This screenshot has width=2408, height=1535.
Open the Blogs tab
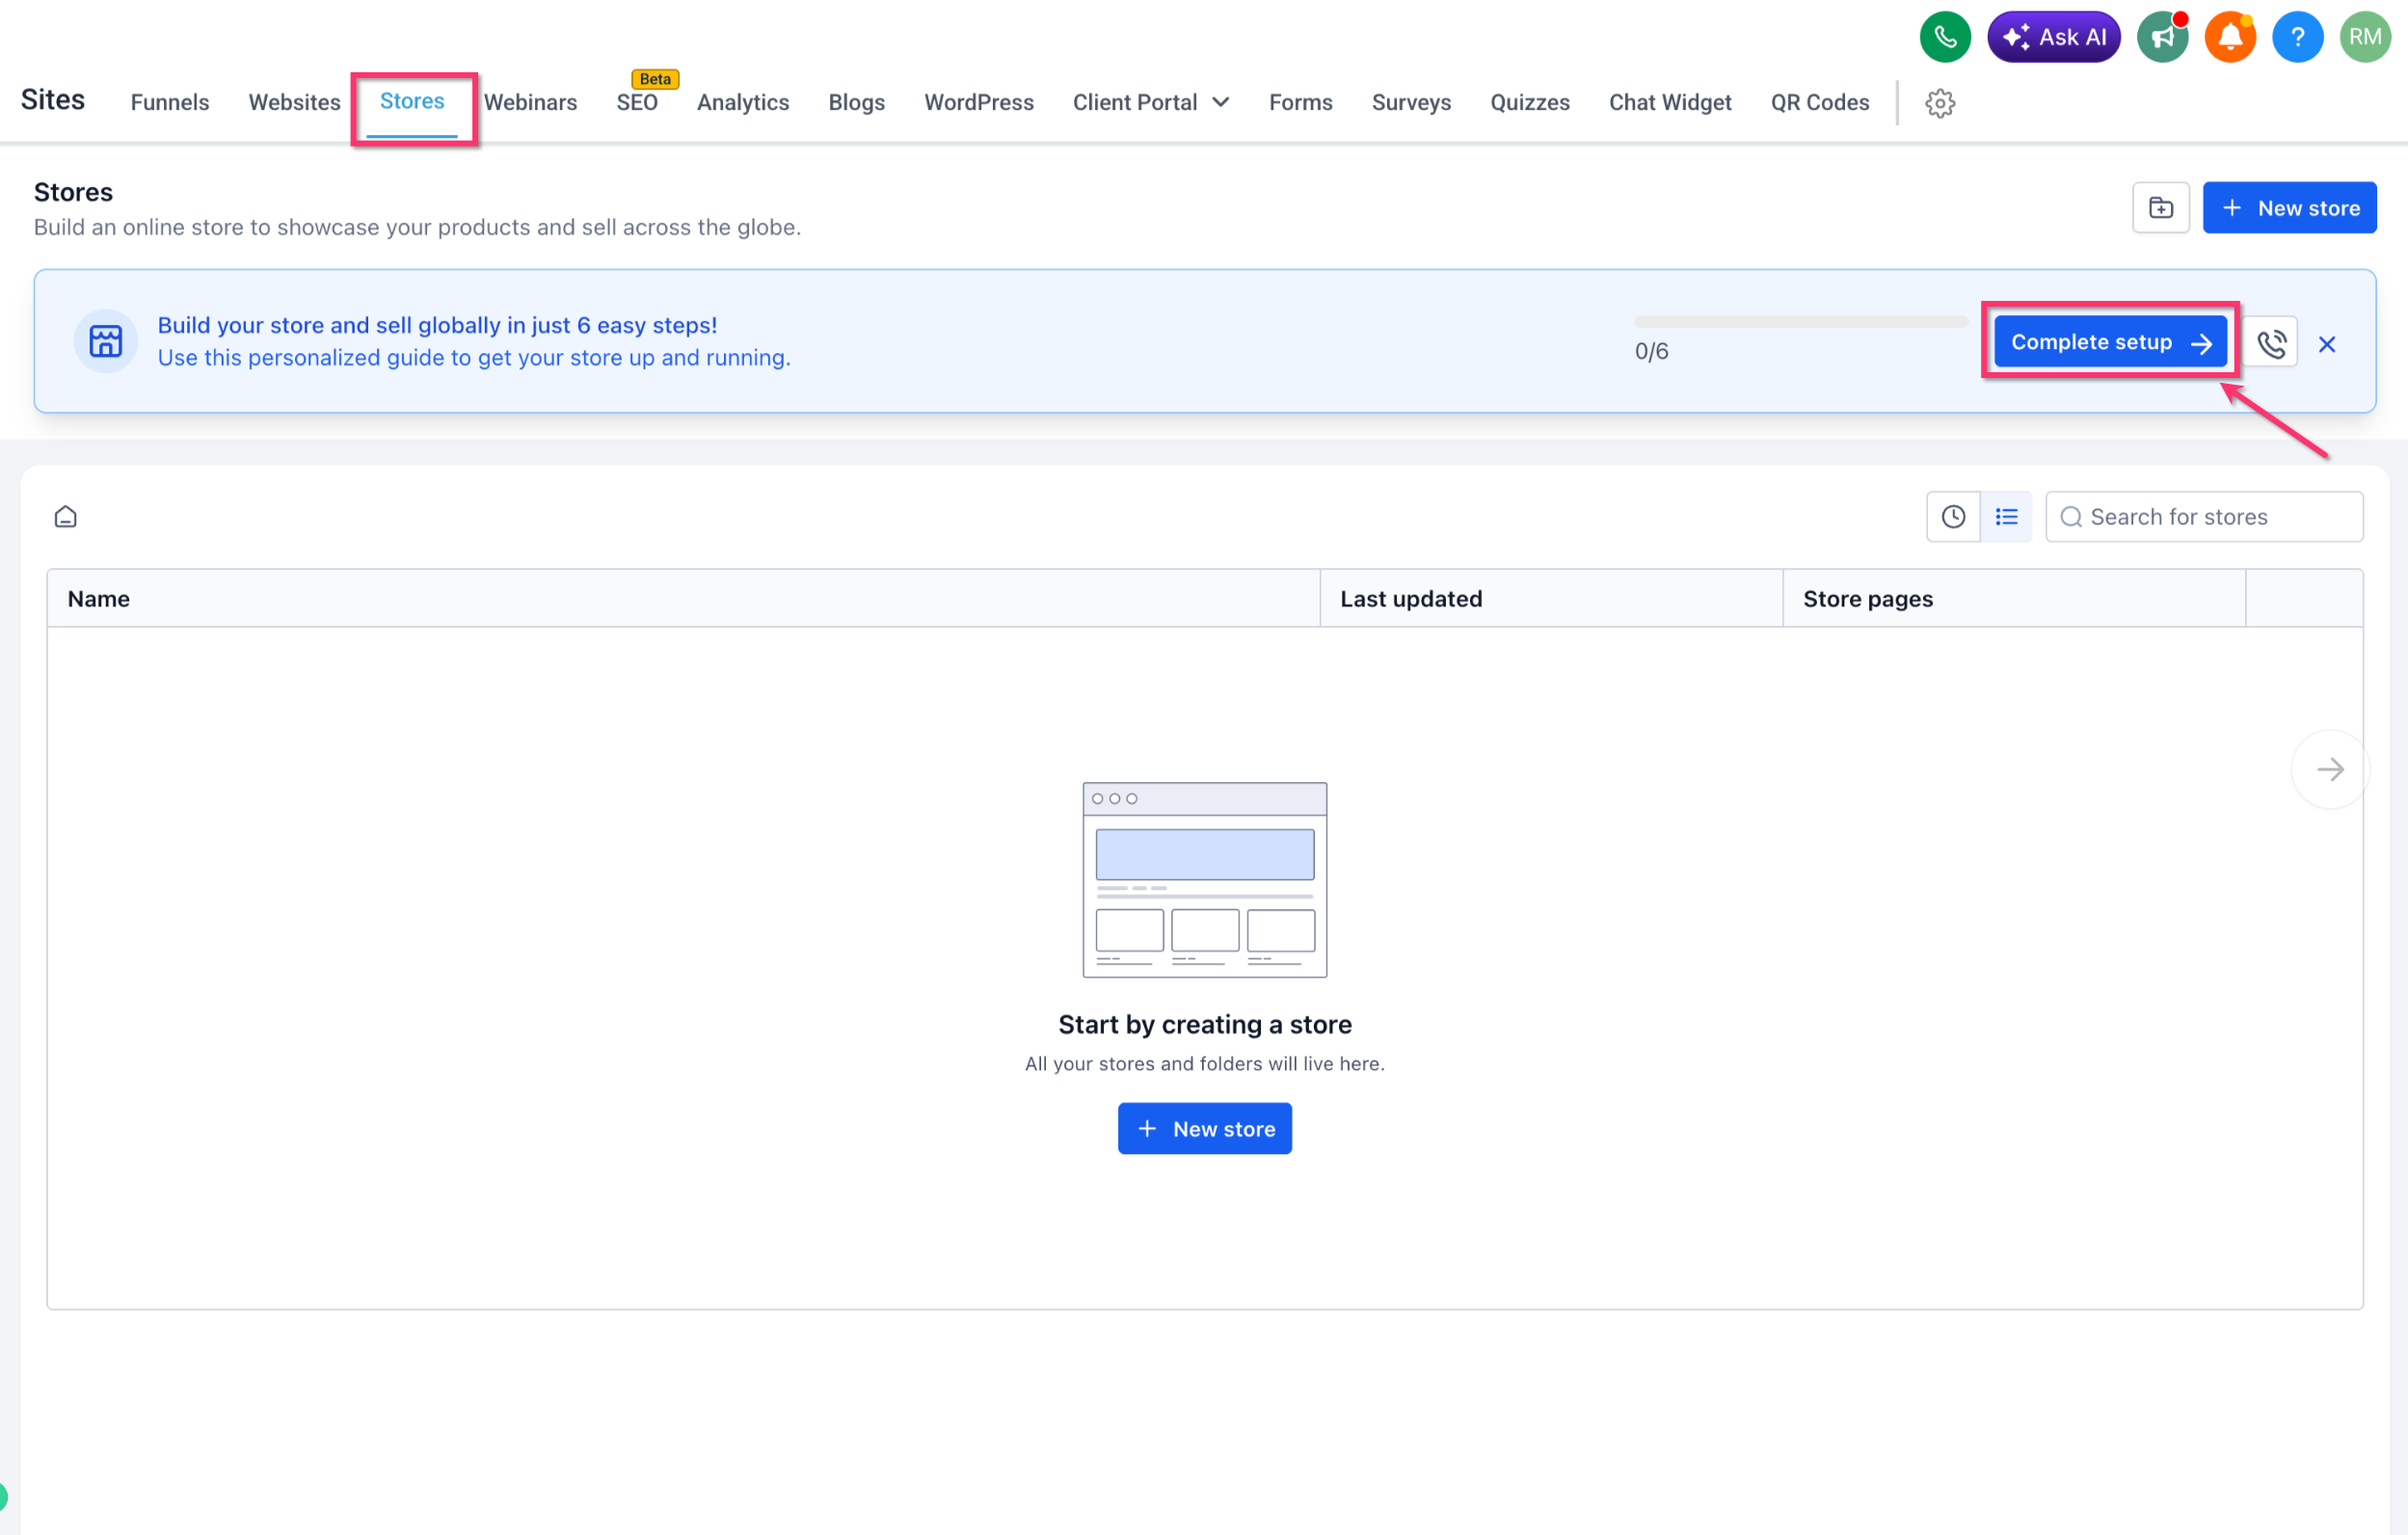click(856, 102)
